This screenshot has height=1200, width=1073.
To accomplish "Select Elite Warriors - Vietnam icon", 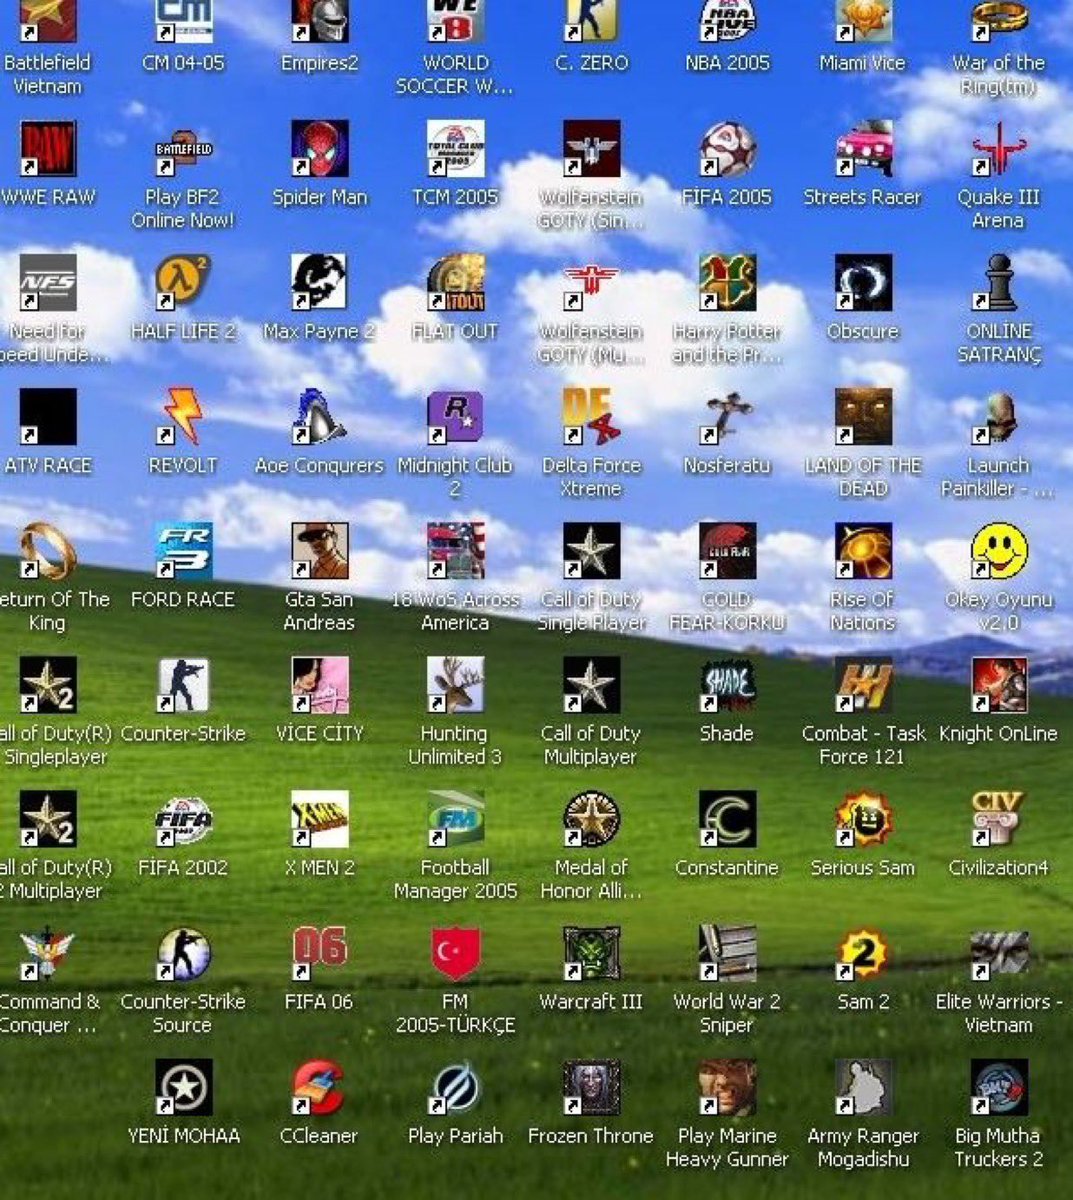I will [x=999, y=953].
